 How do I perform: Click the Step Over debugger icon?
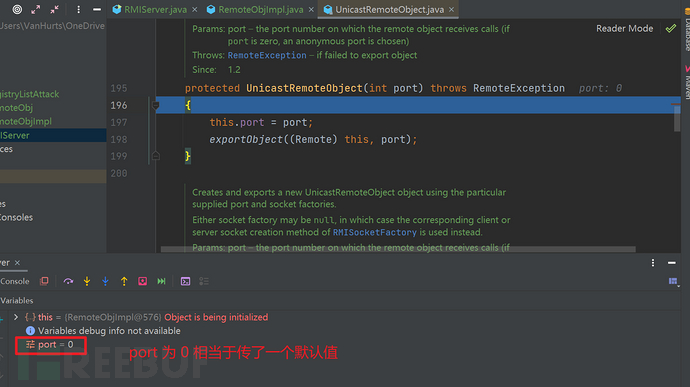pos(68,281)
